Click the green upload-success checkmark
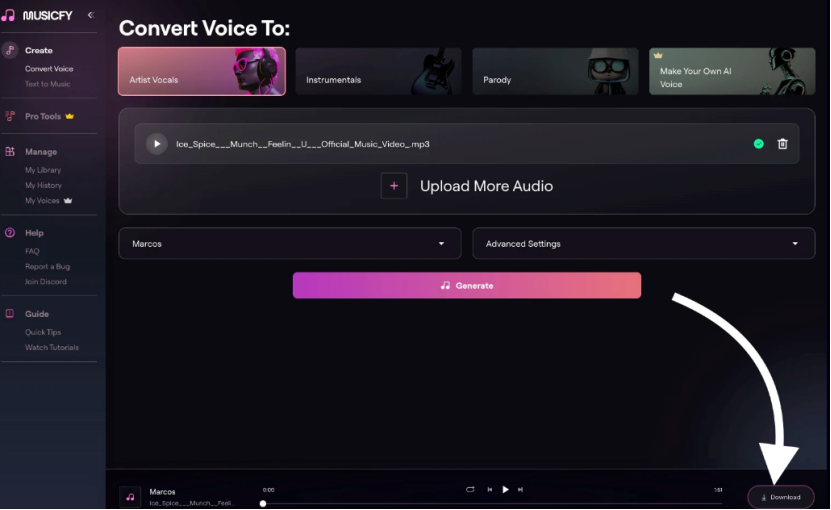The height and width of the screenshot is (510, 831). point(758,144)
